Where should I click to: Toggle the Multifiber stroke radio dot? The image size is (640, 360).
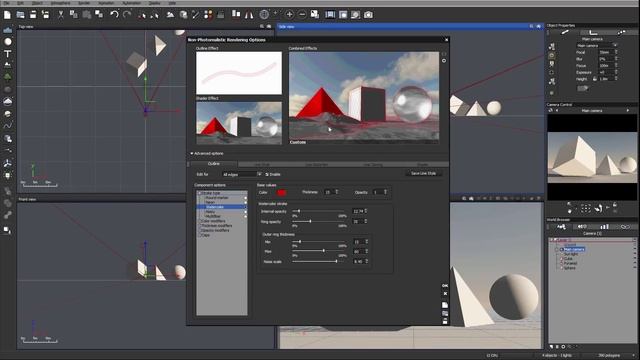coord(245,216)
